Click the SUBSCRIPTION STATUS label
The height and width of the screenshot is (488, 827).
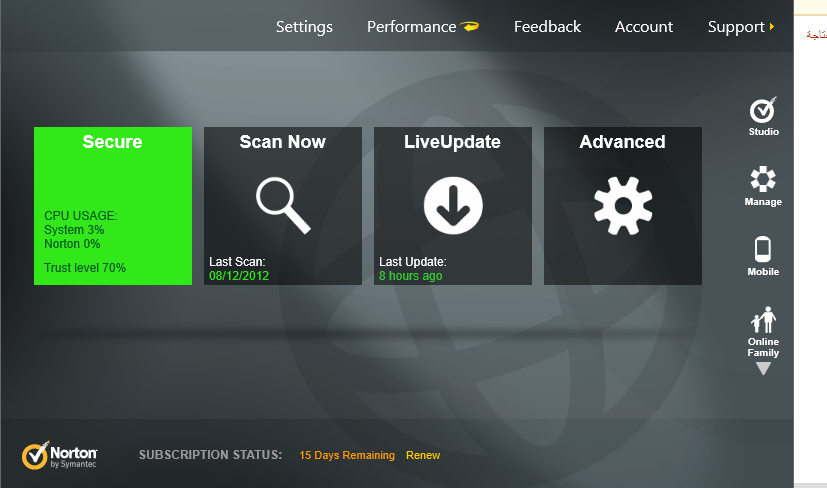210,455
